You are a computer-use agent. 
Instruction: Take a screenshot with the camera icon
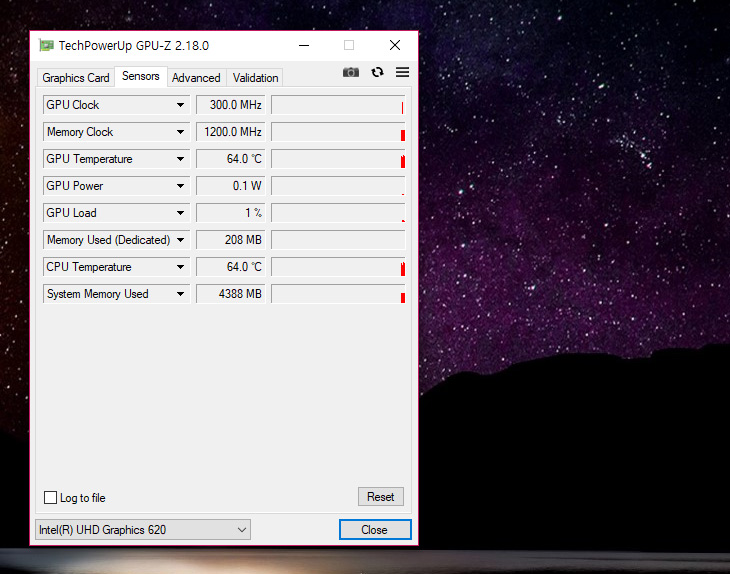(x=351, y=72)
